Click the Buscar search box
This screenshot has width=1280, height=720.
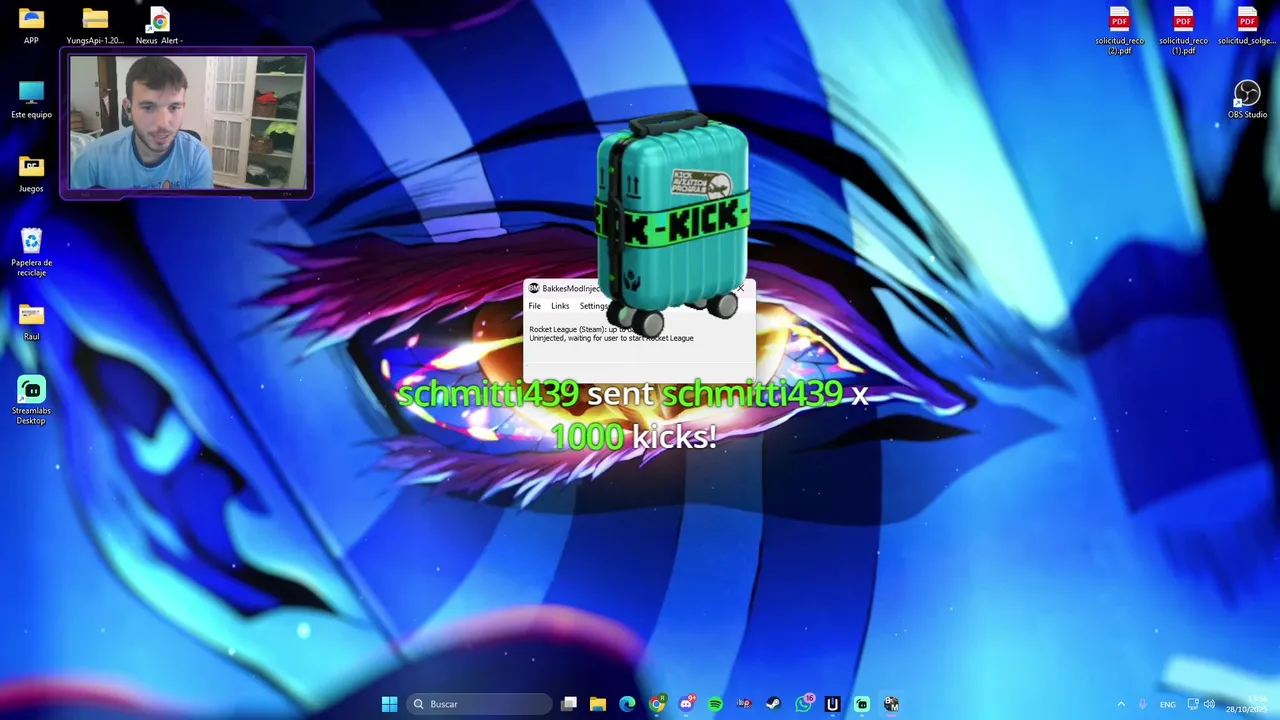480,704
